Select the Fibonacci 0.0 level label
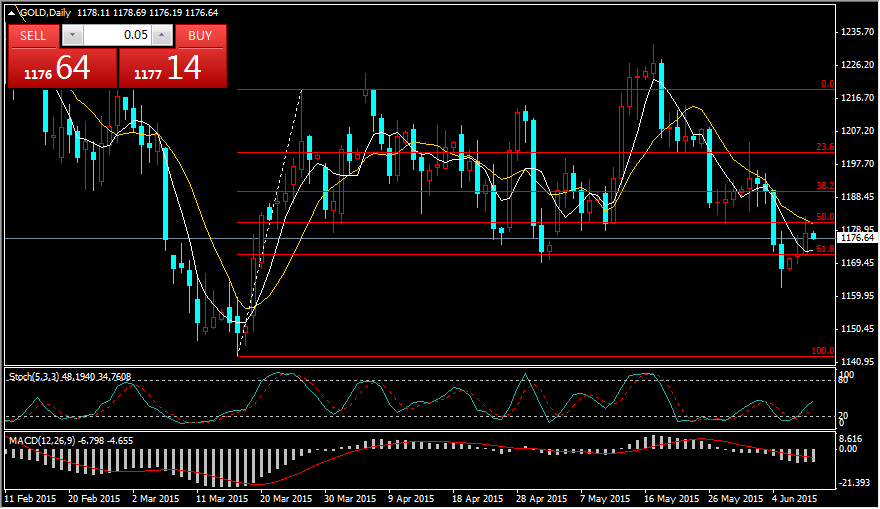Viewport: 880px width, 509px height. (826, 85)
